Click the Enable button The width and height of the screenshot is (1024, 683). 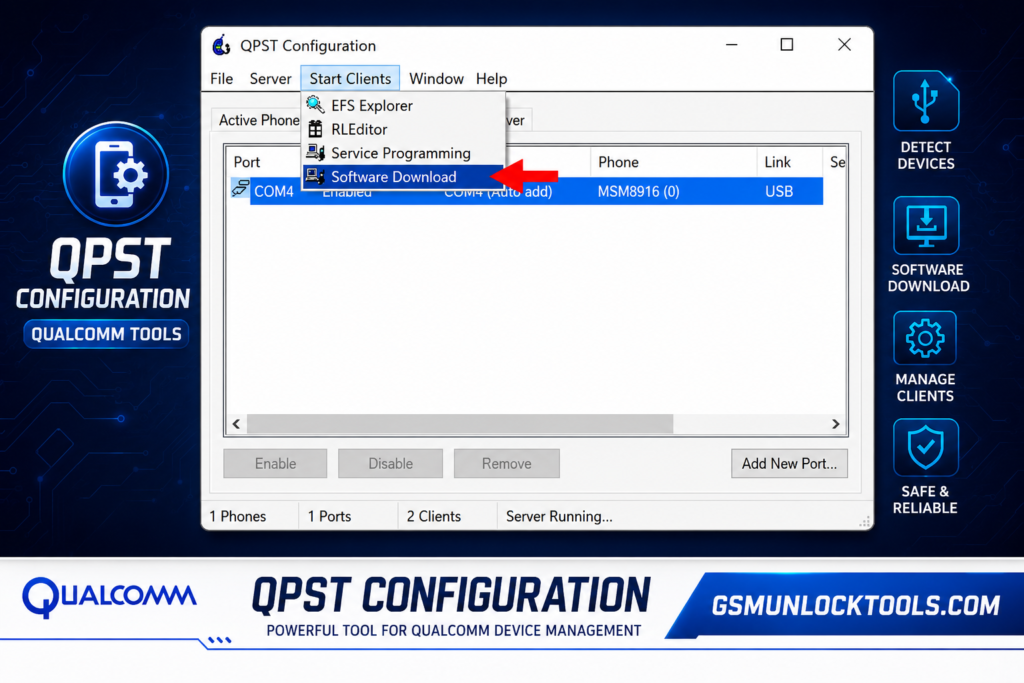[x=275, y=464]
